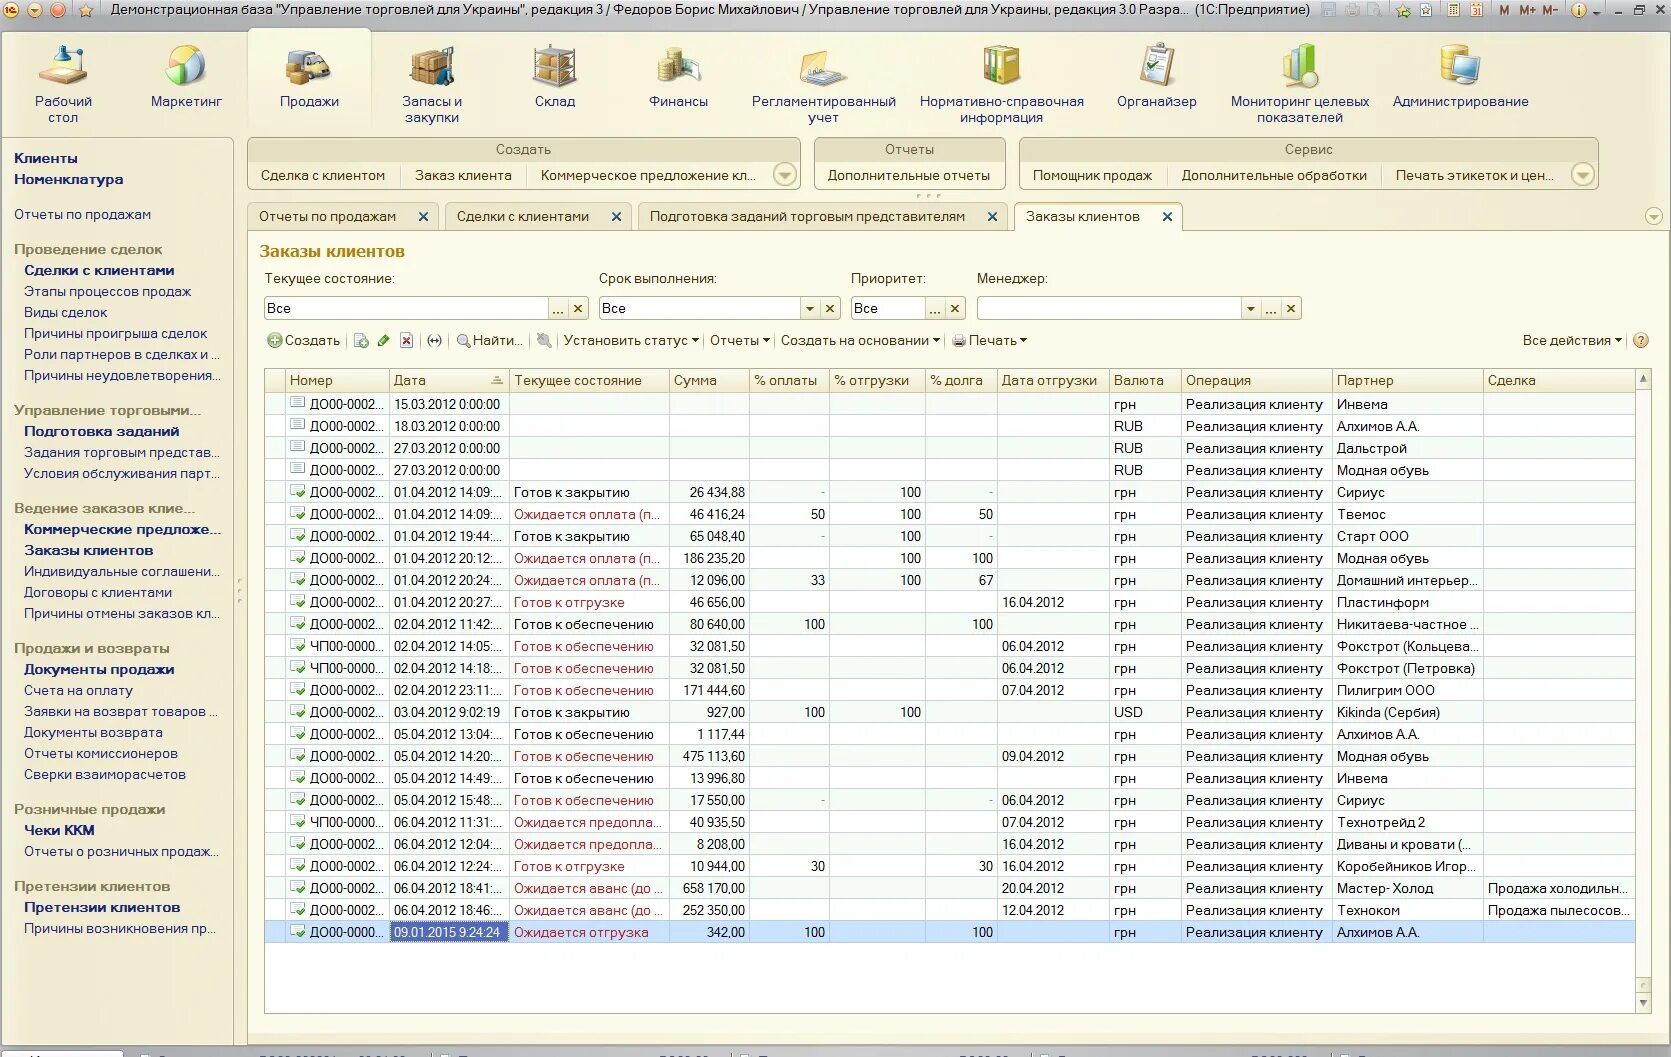Open the Маркетинг section
Screen dimensions: 1671x1057
pyautogui.click(x=186, y=78)
